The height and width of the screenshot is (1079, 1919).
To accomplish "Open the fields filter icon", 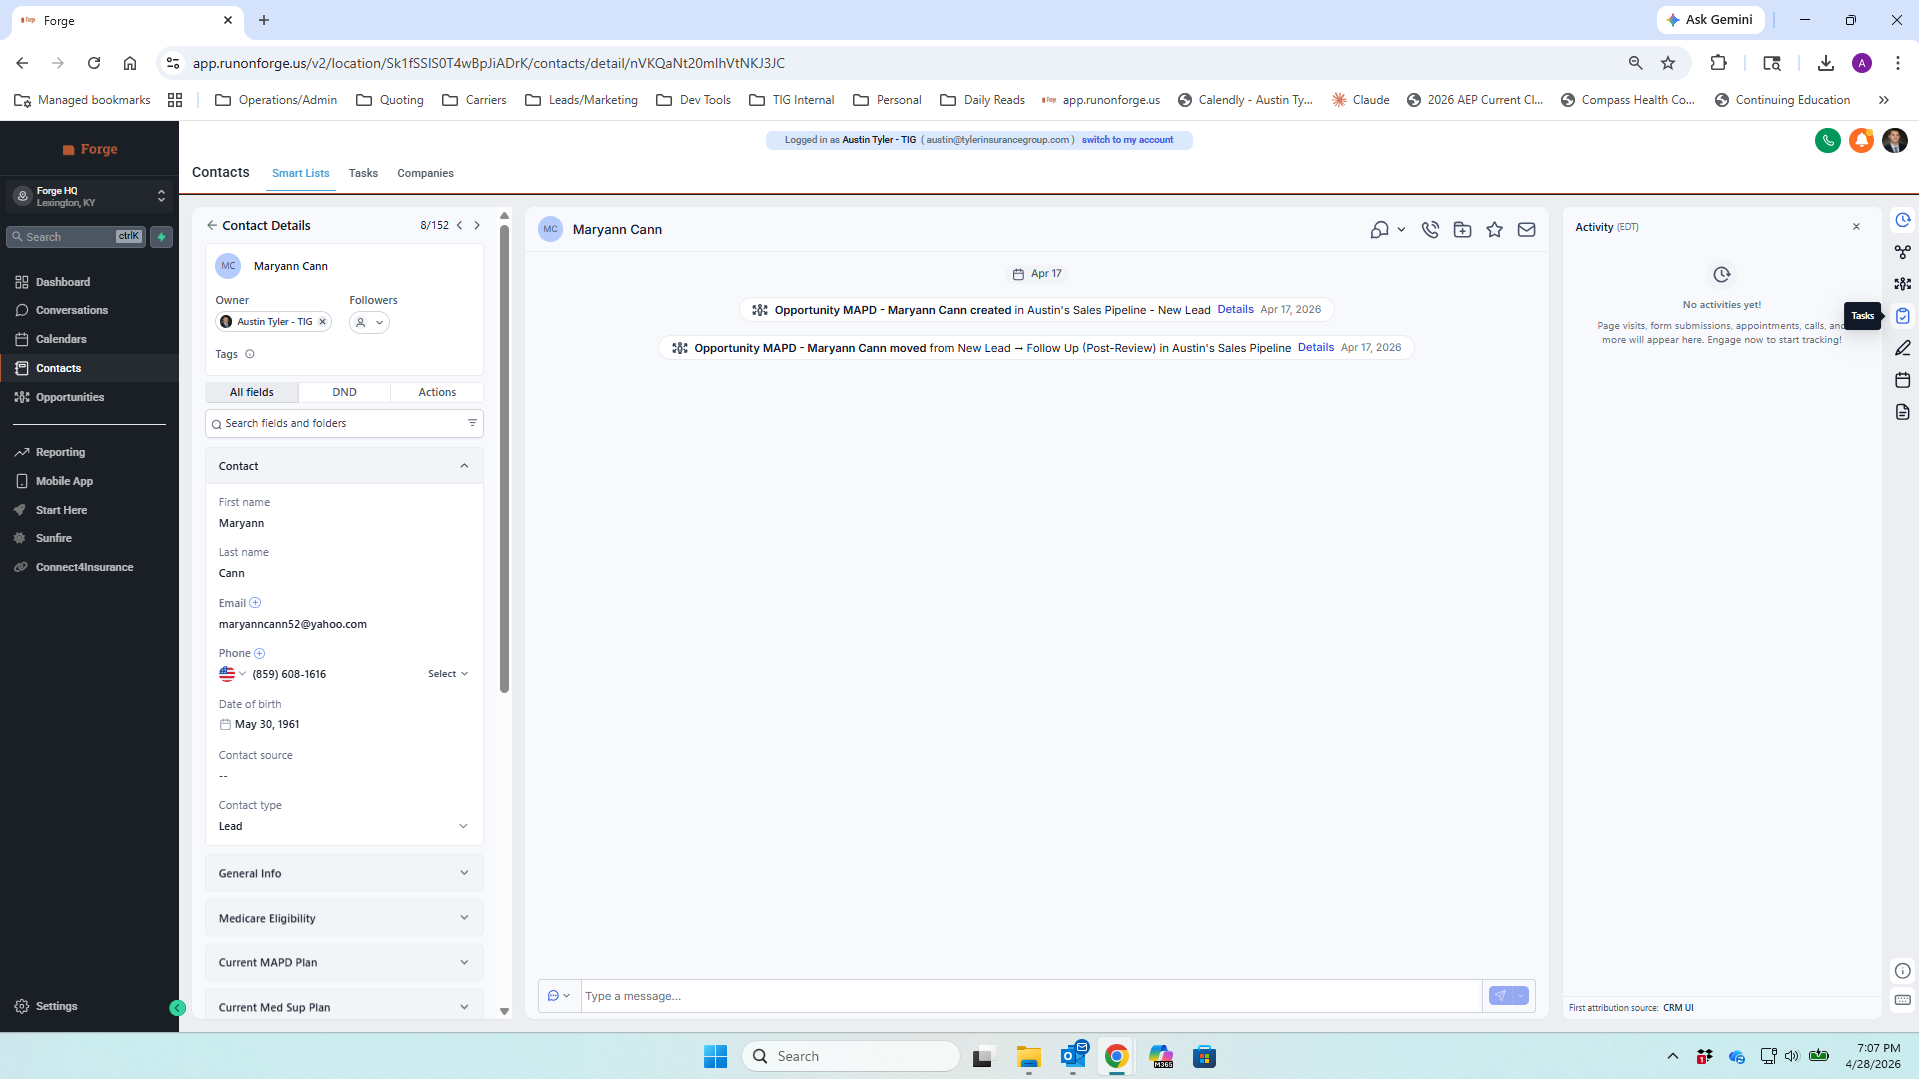I will click(472, 423).
